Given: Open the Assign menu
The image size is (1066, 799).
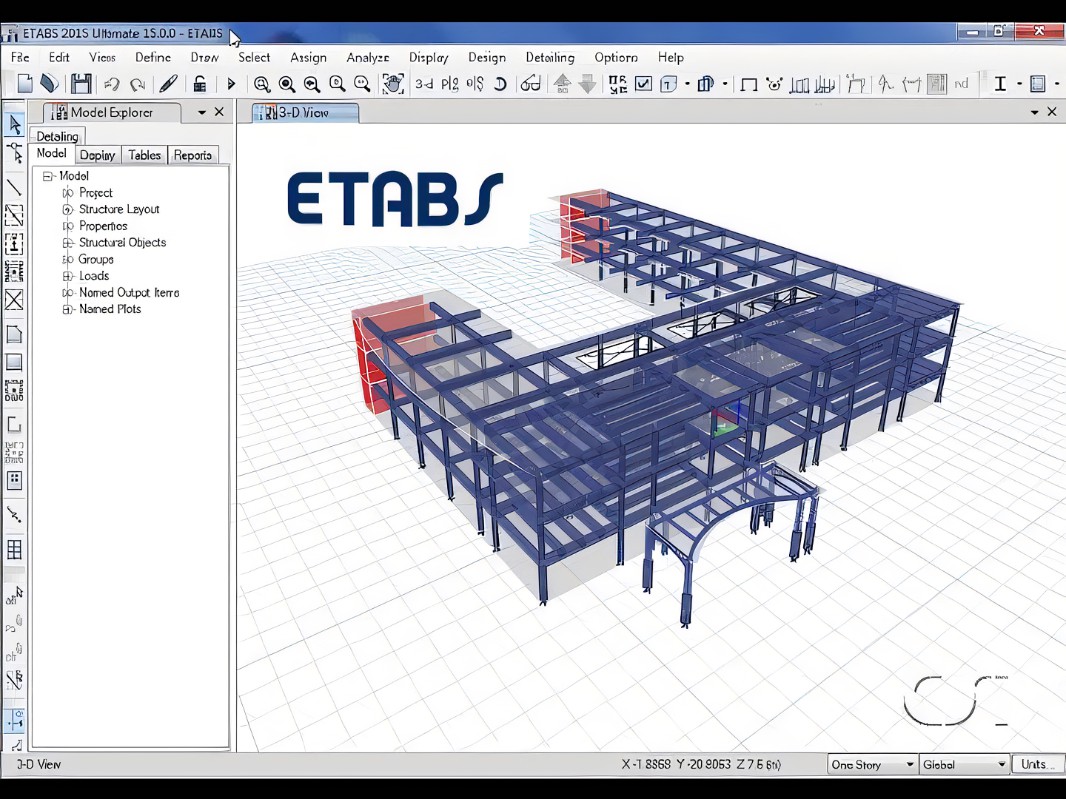Looking at the screenshot, I should click(309, 58).
